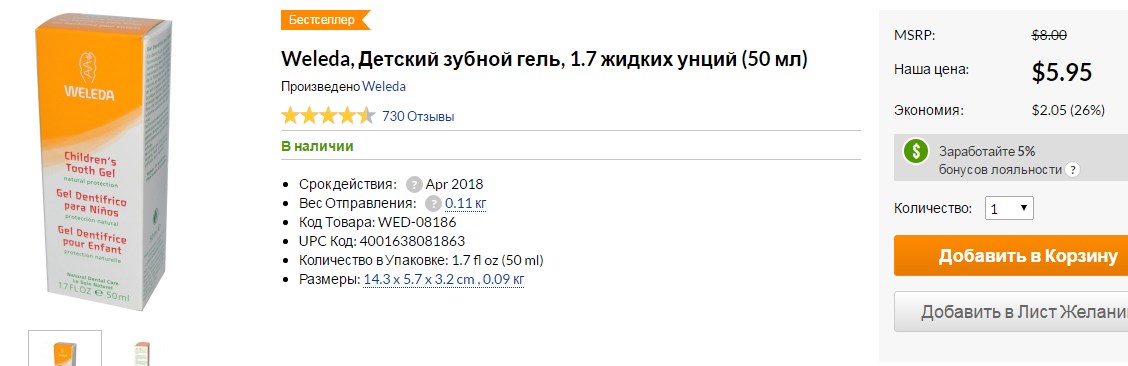Image resolution: width=1128 pixels, height=366 pixels.
Task: Click the help icon beside Срок действия
Action: pyautogui.click(x=414, y=184)
